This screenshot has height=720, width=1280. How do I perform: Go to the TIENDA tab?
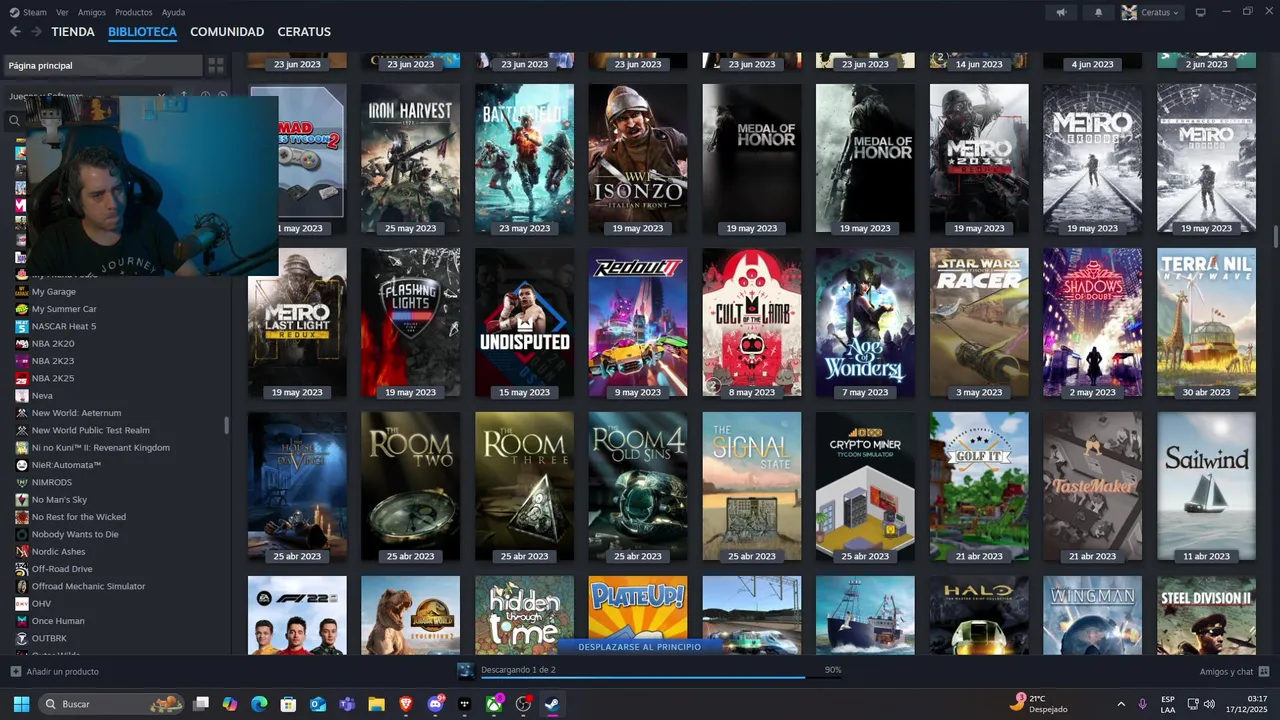[73, 32]
